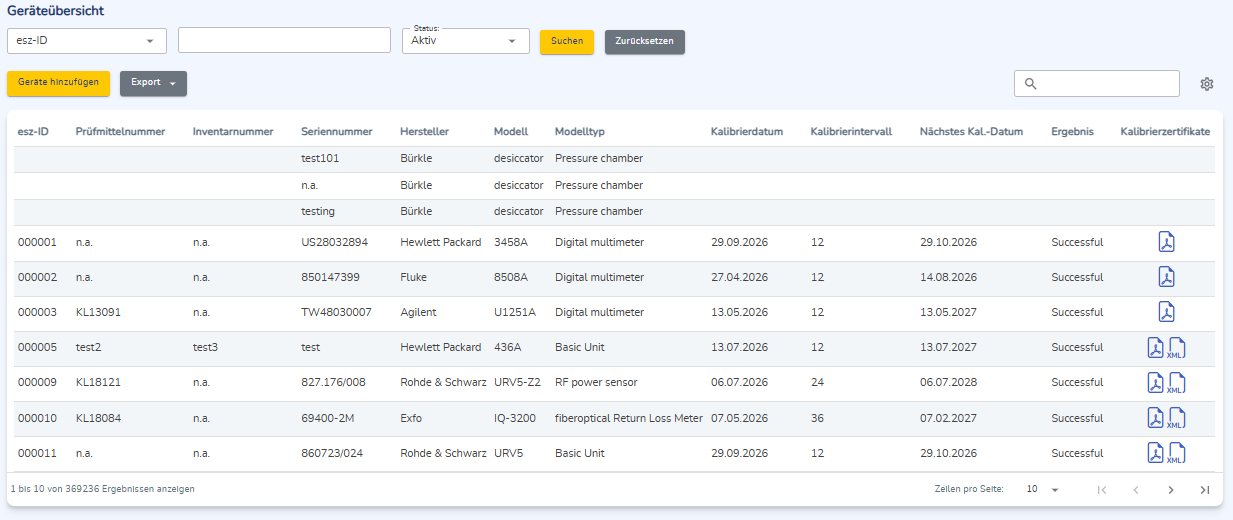Sort by Kalibrierdatum column header
Image resolution: width=1233 pixels, height=520 pixels.
click(747, 131)
